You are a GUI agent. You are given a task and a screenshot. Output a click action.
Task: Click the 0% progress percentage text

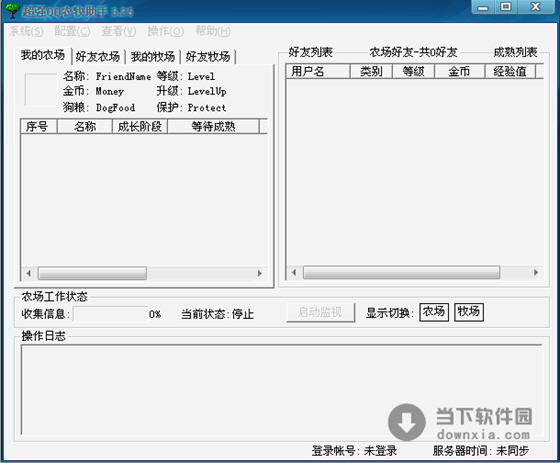(x=155, y=314)
